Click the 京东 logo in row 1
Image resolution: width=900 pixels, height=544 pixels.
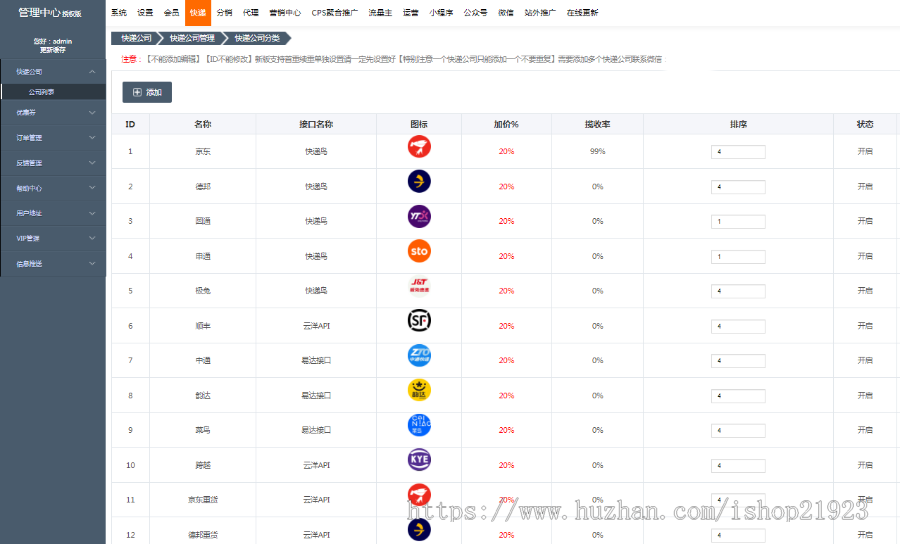coord(419,147)
